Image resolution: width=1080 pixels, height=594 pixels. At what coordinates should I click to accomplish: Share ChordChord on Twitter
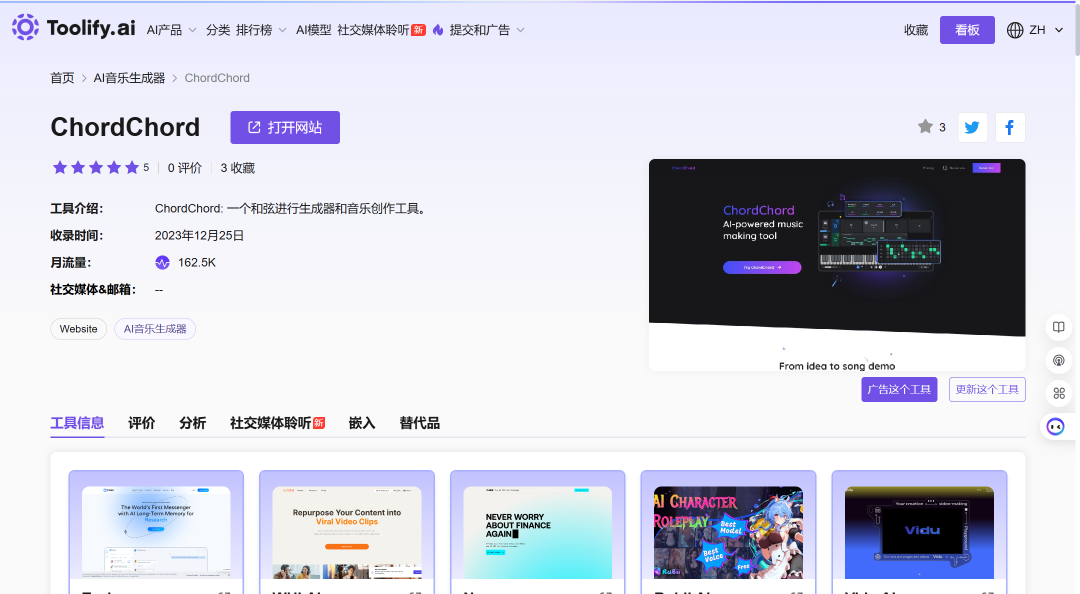pyautogui.click(x=973, y=127)
